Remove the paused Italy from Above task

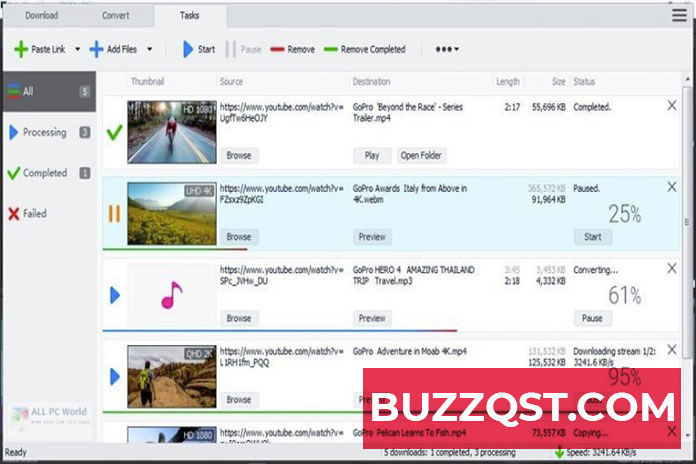click(672, 187)
